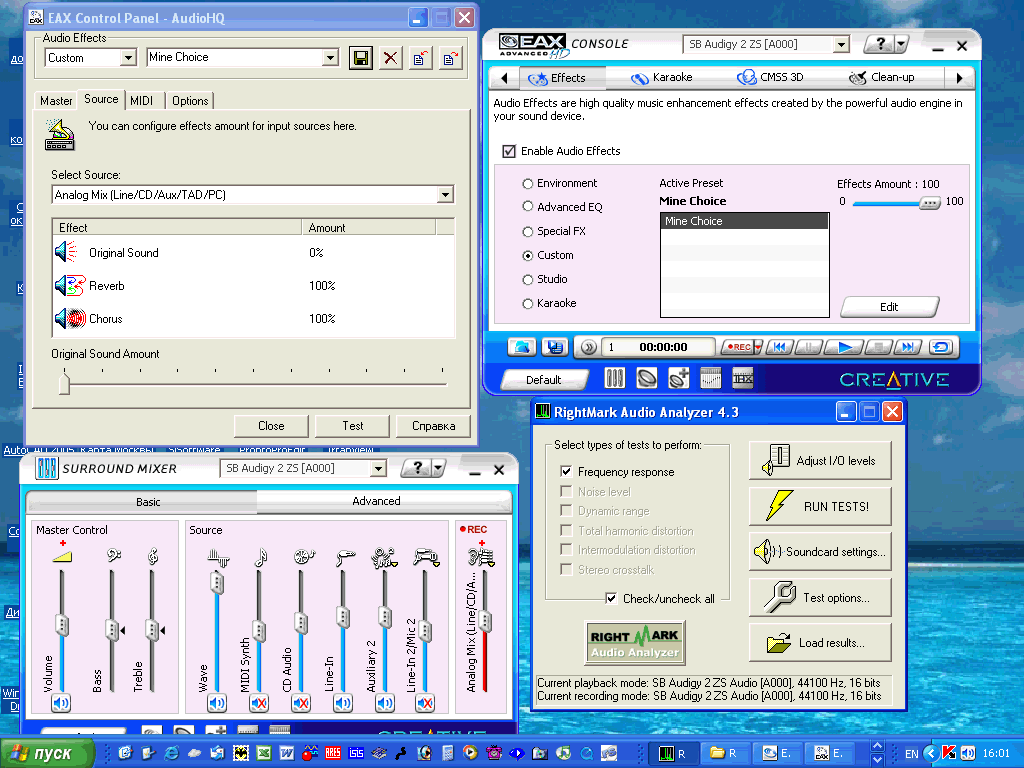This screenshot has height=768, width=1024.
Task: Select the Environment radio option
Action: 528,184
